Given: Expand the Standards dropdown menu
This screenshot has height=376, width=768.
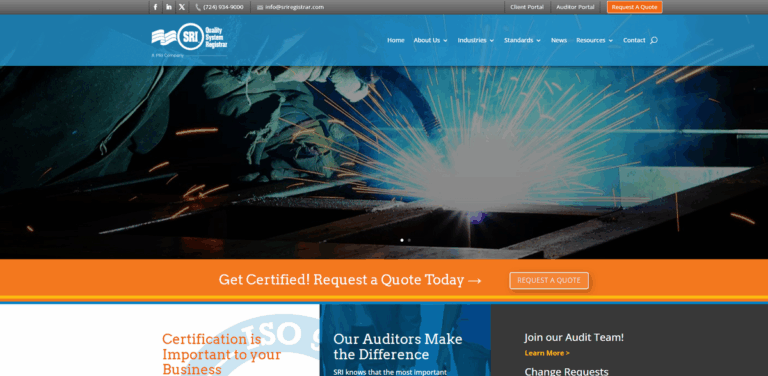Looking at the screenshot, I should pyautogui.click(x=522, y=40).
